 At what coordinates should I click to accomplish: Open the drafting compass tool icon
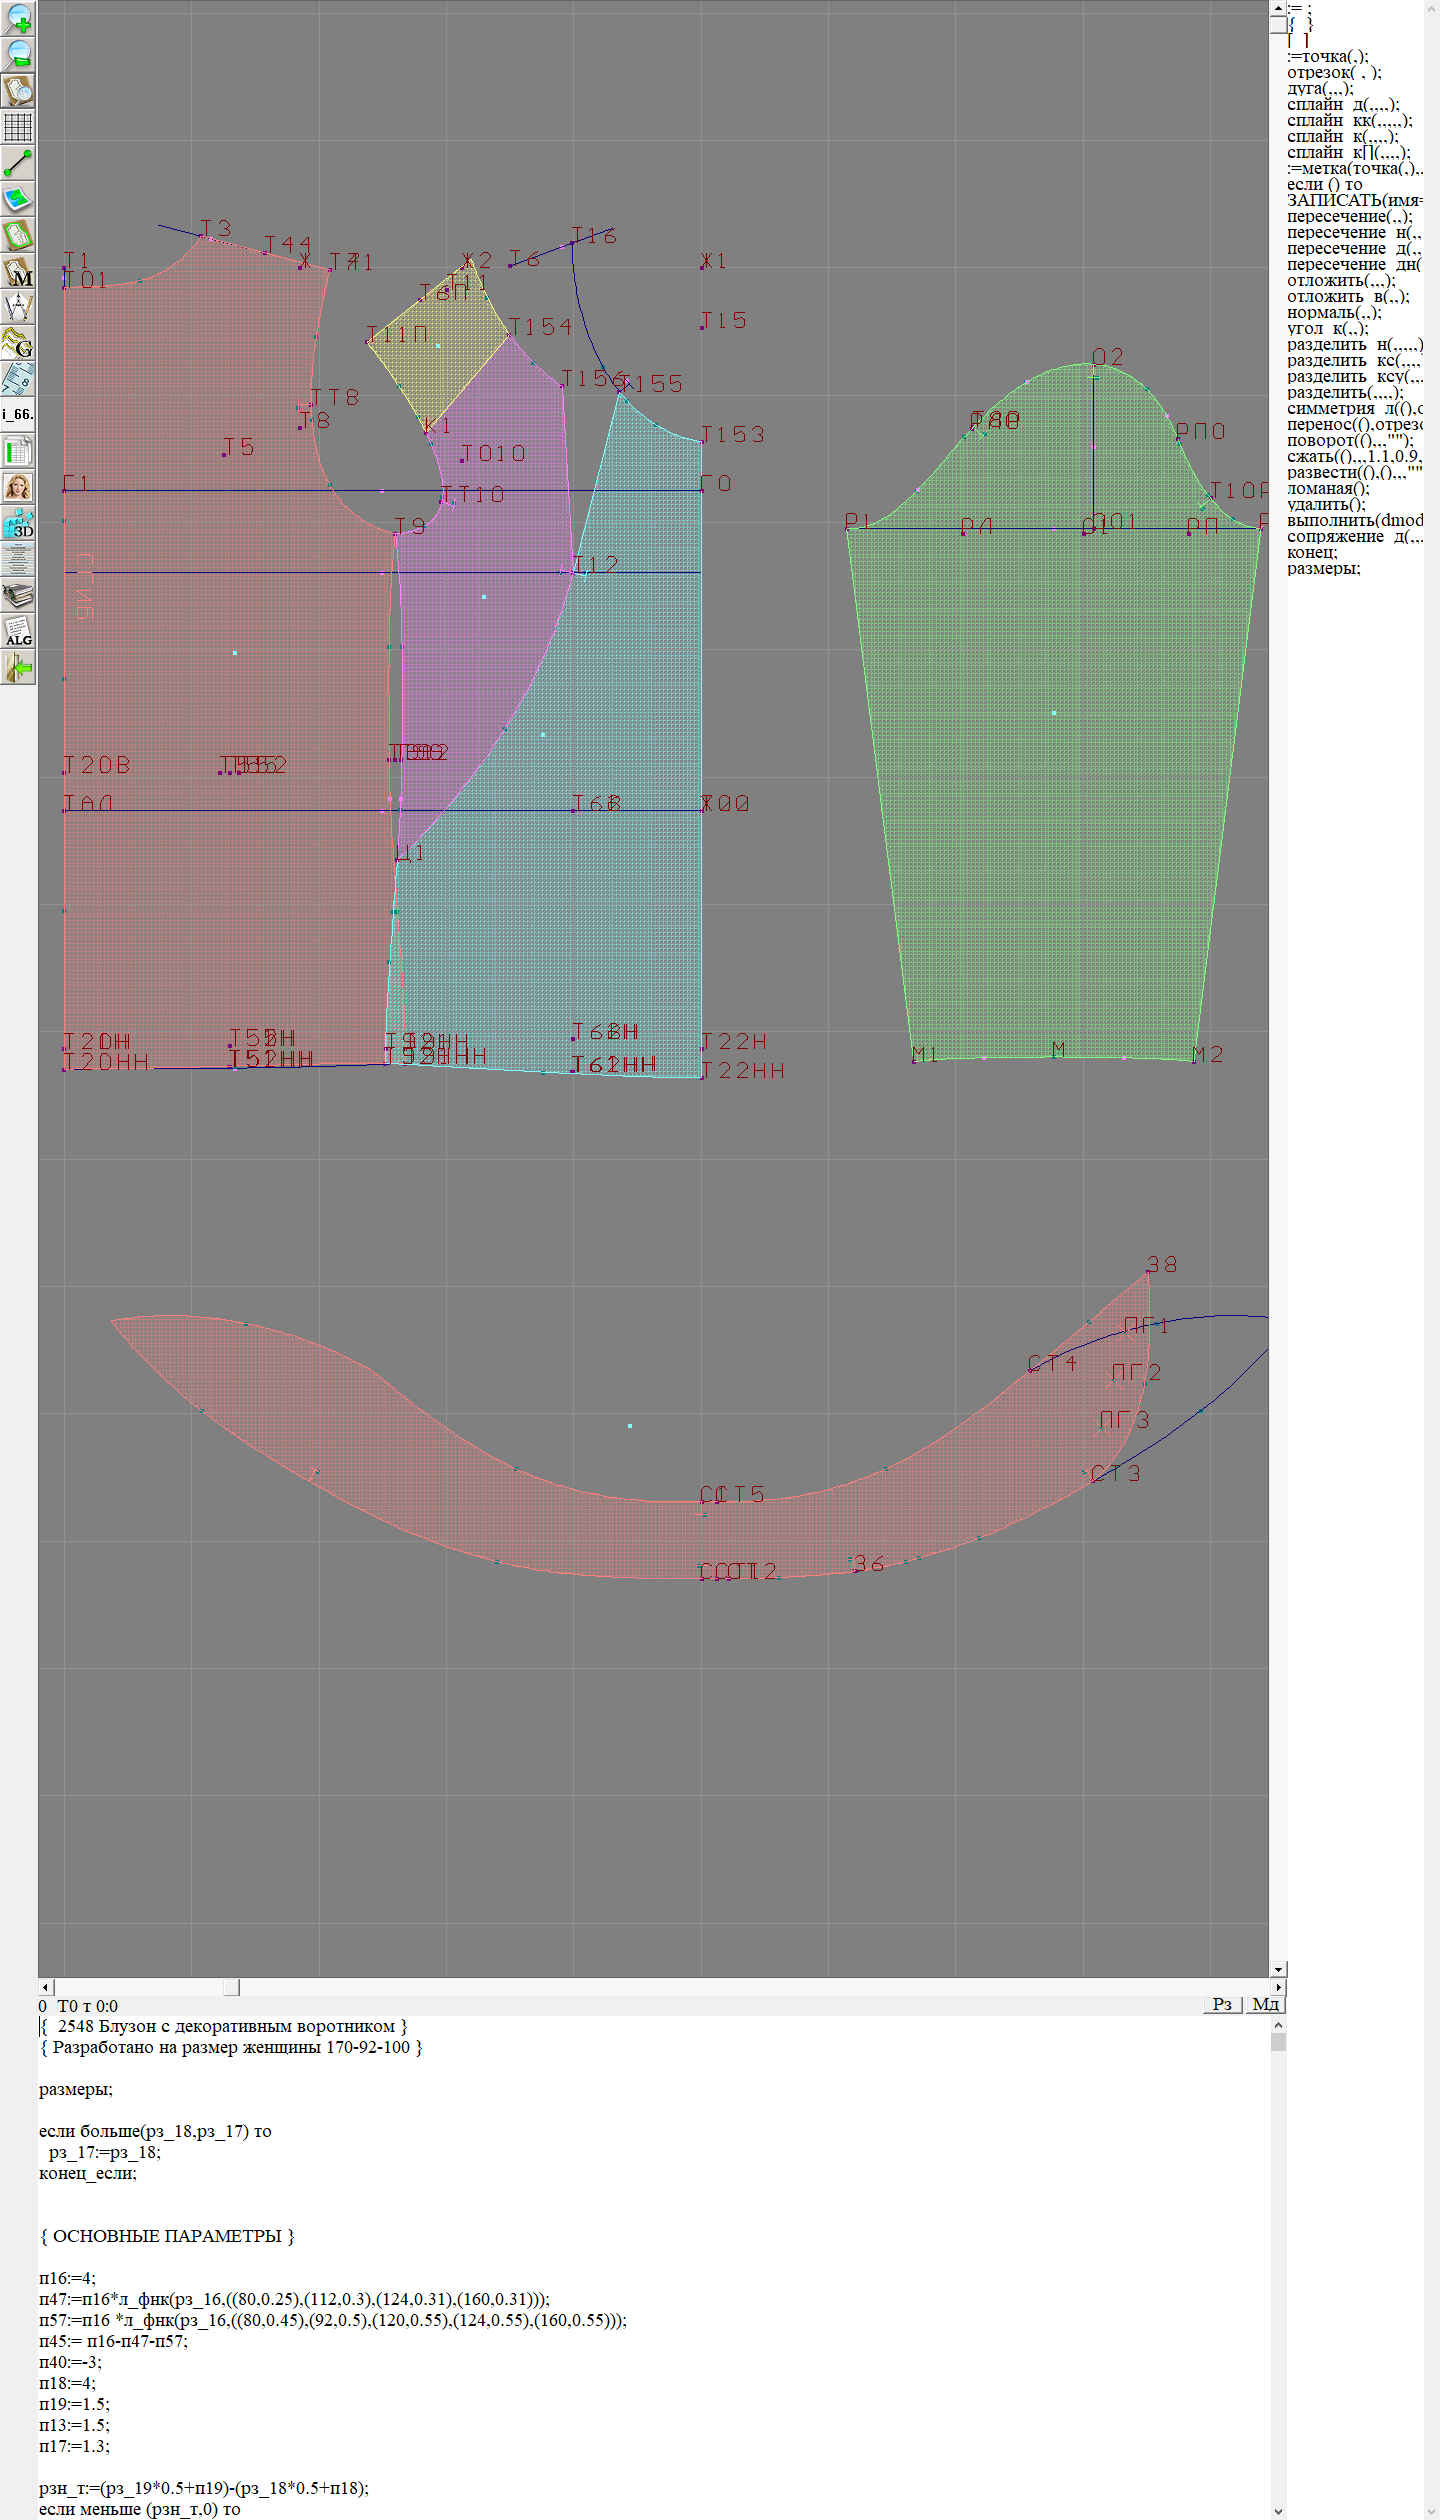tap(18, 307)
